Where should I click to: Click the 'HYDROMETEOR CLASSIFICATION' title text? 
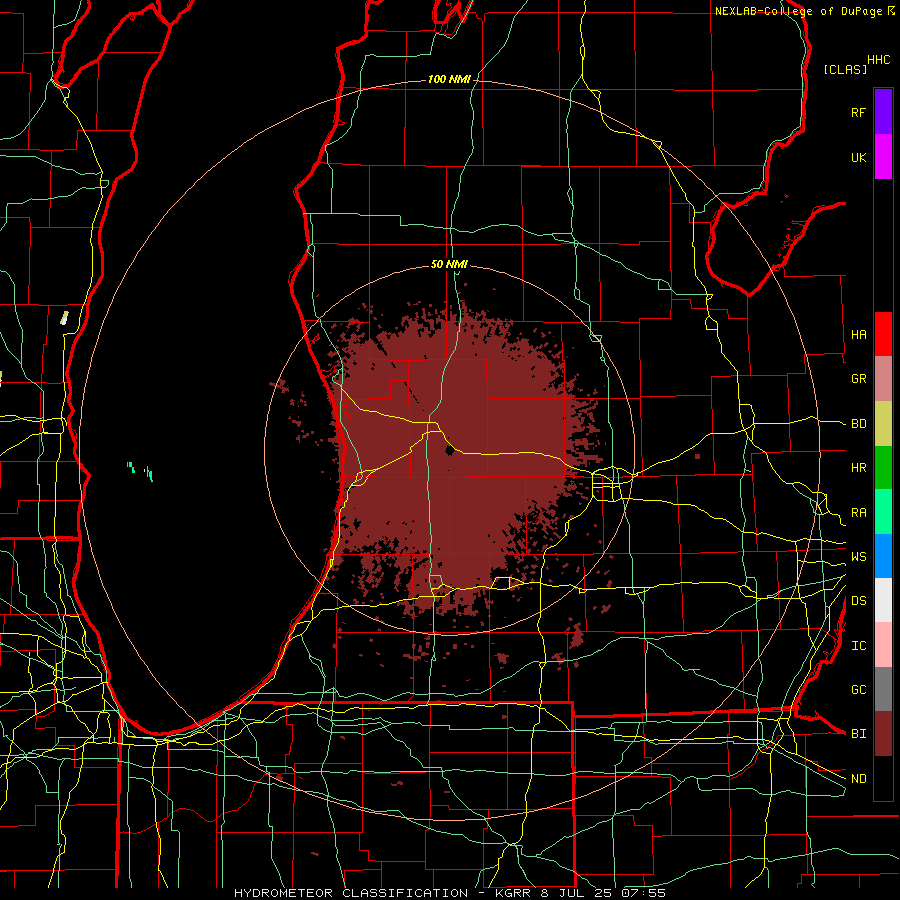click(x=351, y=893)
